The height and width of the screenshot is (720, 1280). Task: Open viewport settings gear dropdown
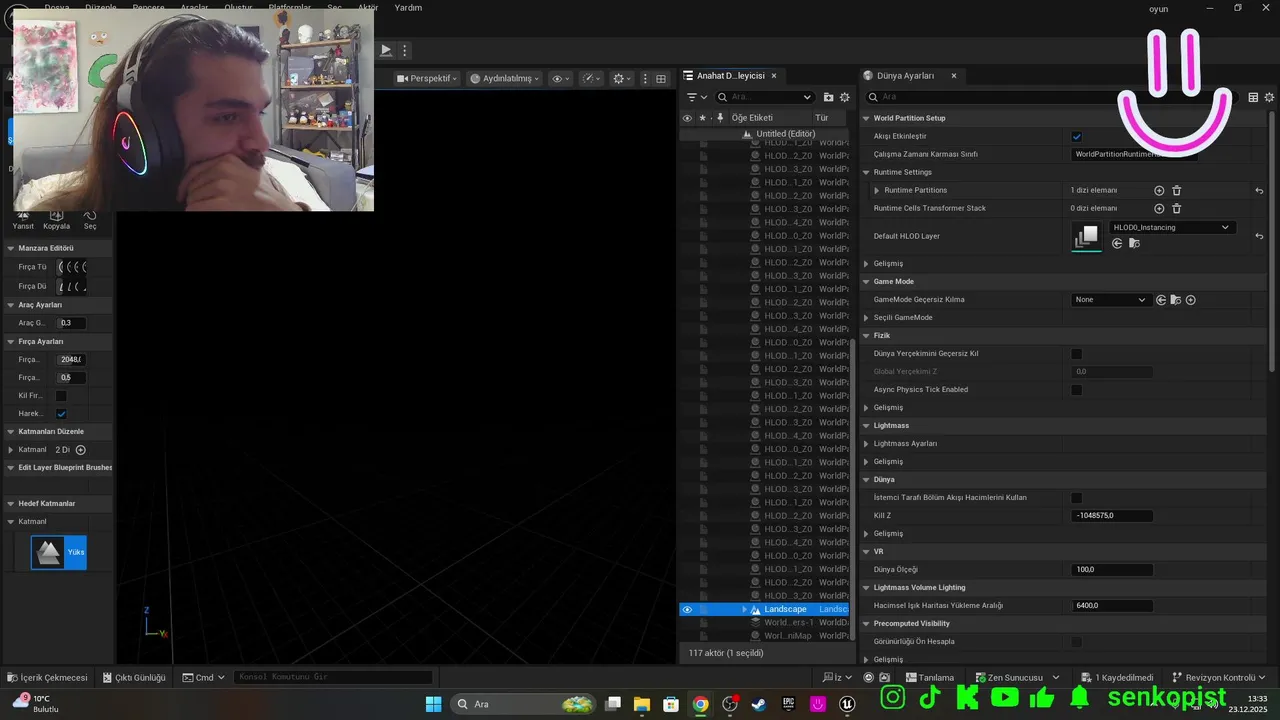click(x=622, y=78)
